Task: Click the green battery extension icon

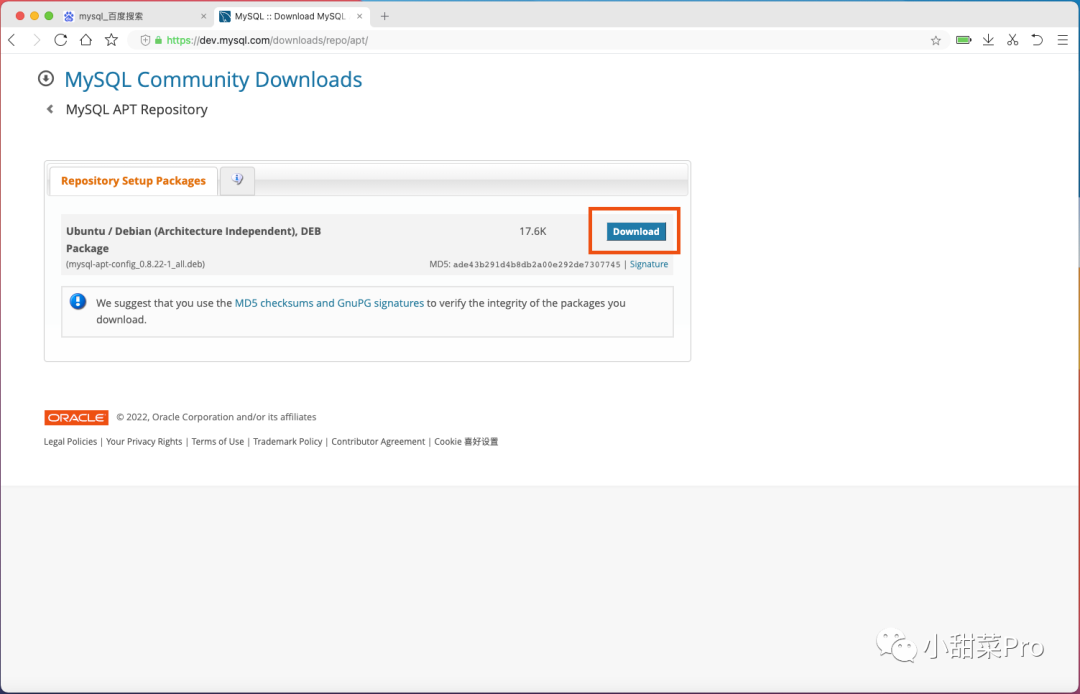Action: click(x=964, y=40)
